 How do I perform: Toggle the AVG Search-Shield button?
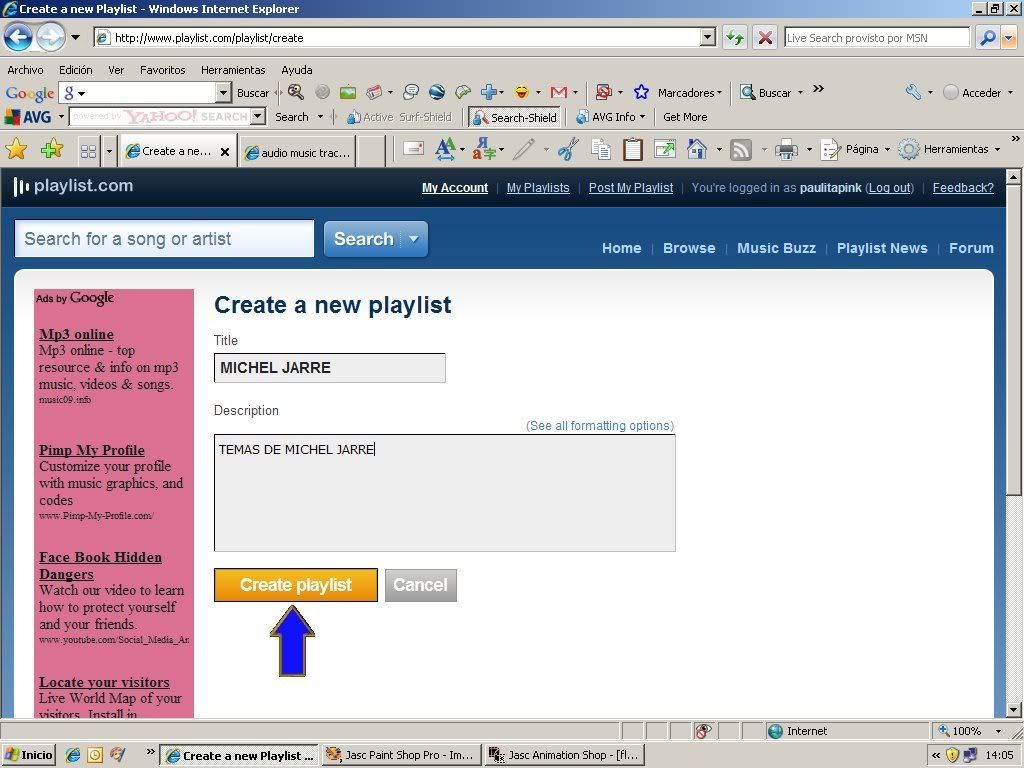(514, 117)
